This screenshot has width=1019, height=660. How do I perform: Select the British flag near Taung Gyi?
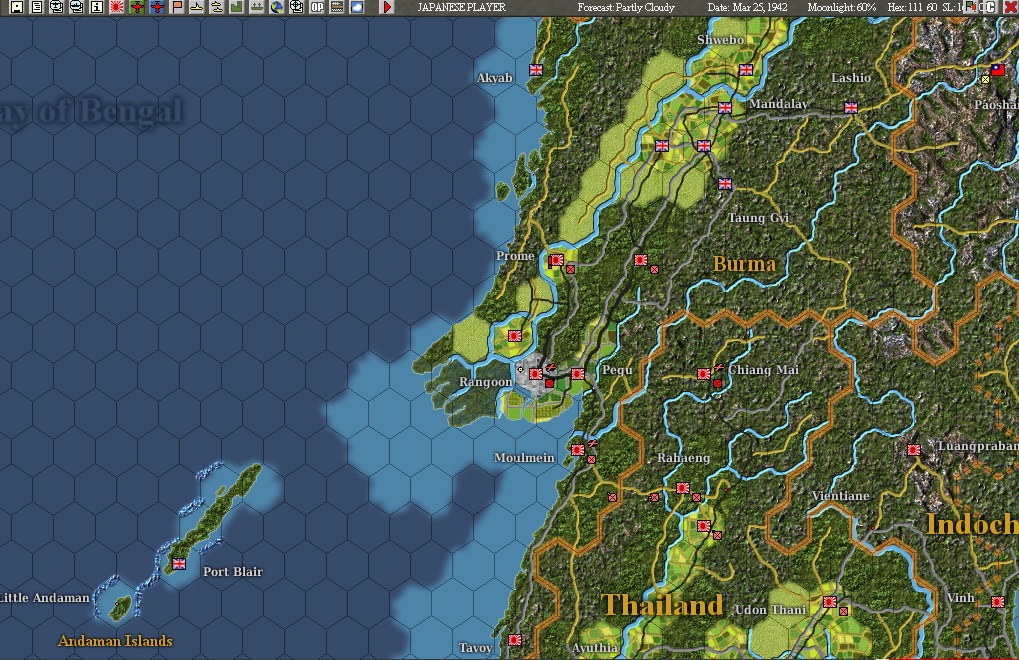click(x=725, y=184)
